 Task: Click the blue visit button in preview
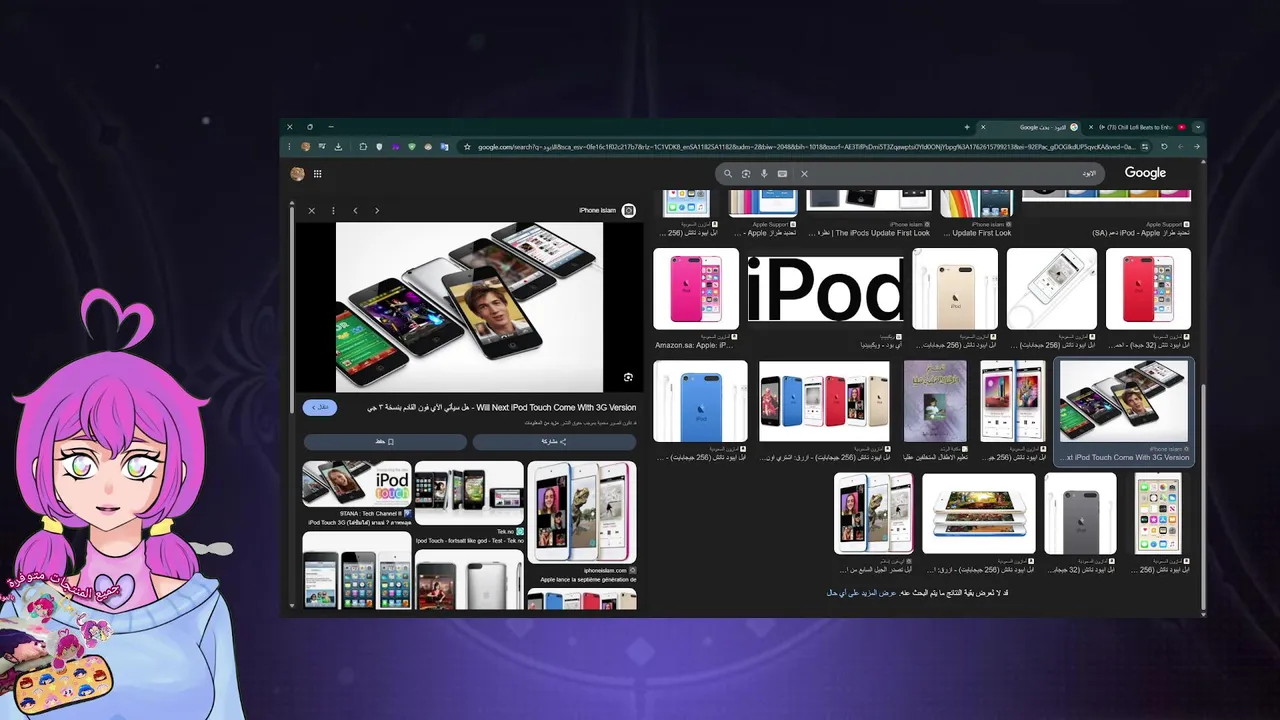[x=320, y=407]
